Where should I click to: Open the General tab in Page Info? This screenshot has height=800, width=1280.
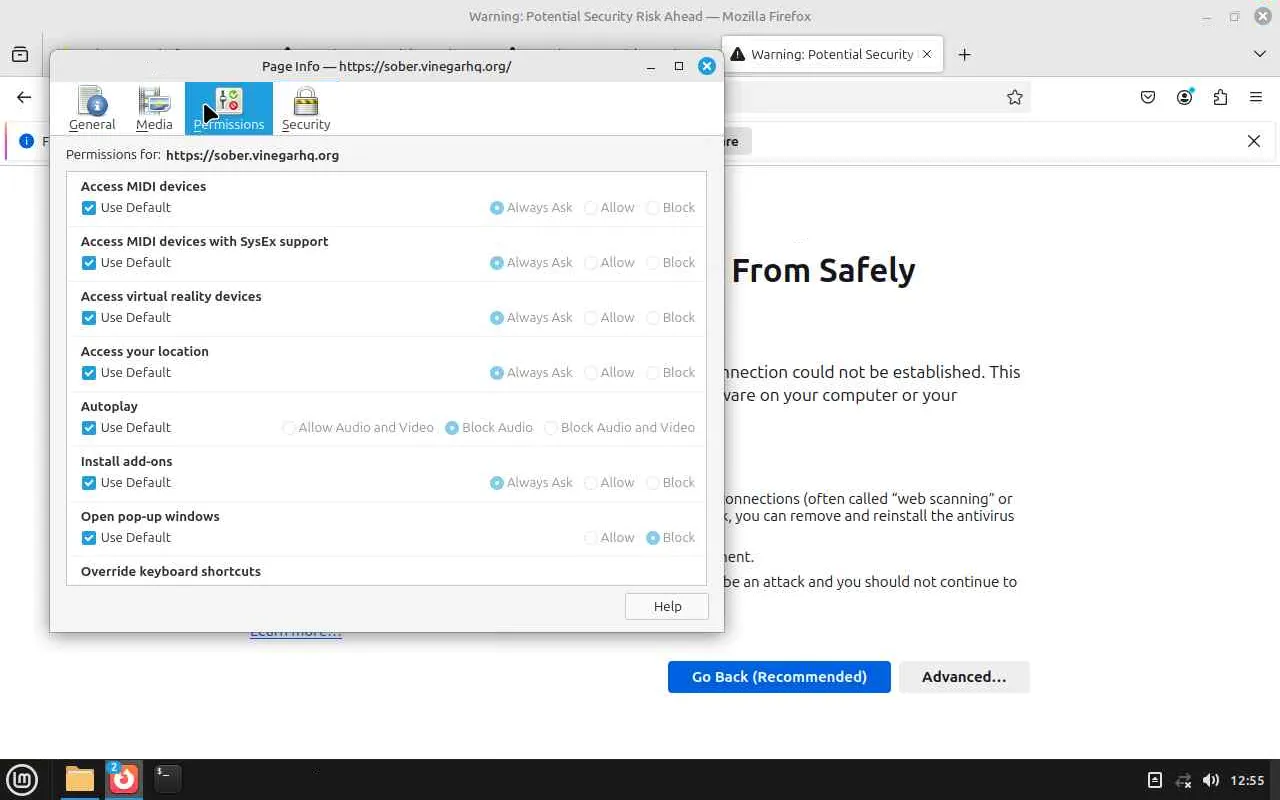point(92,109)
